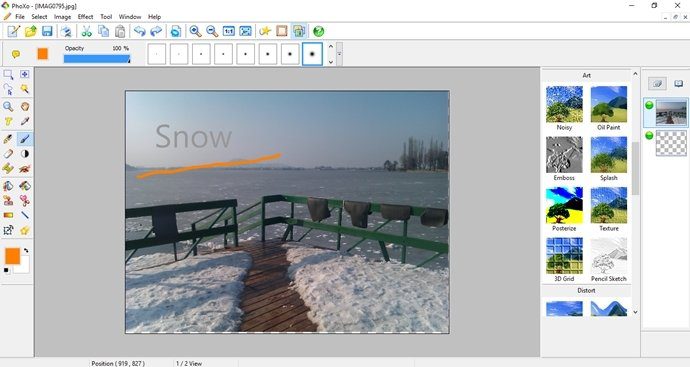Screen dimensions: 690x367
Task: Click the effects panel scroll up arrow
Action: tap(635, 74)
